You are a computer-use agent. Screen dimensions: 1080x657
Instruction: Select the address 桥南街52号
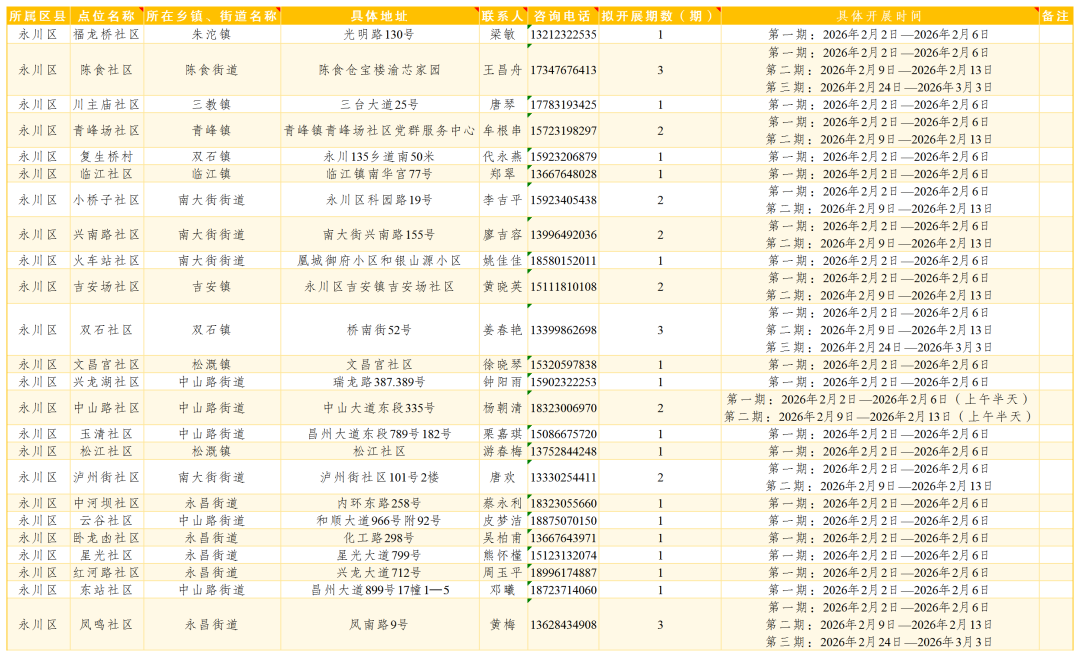(380, 330)
